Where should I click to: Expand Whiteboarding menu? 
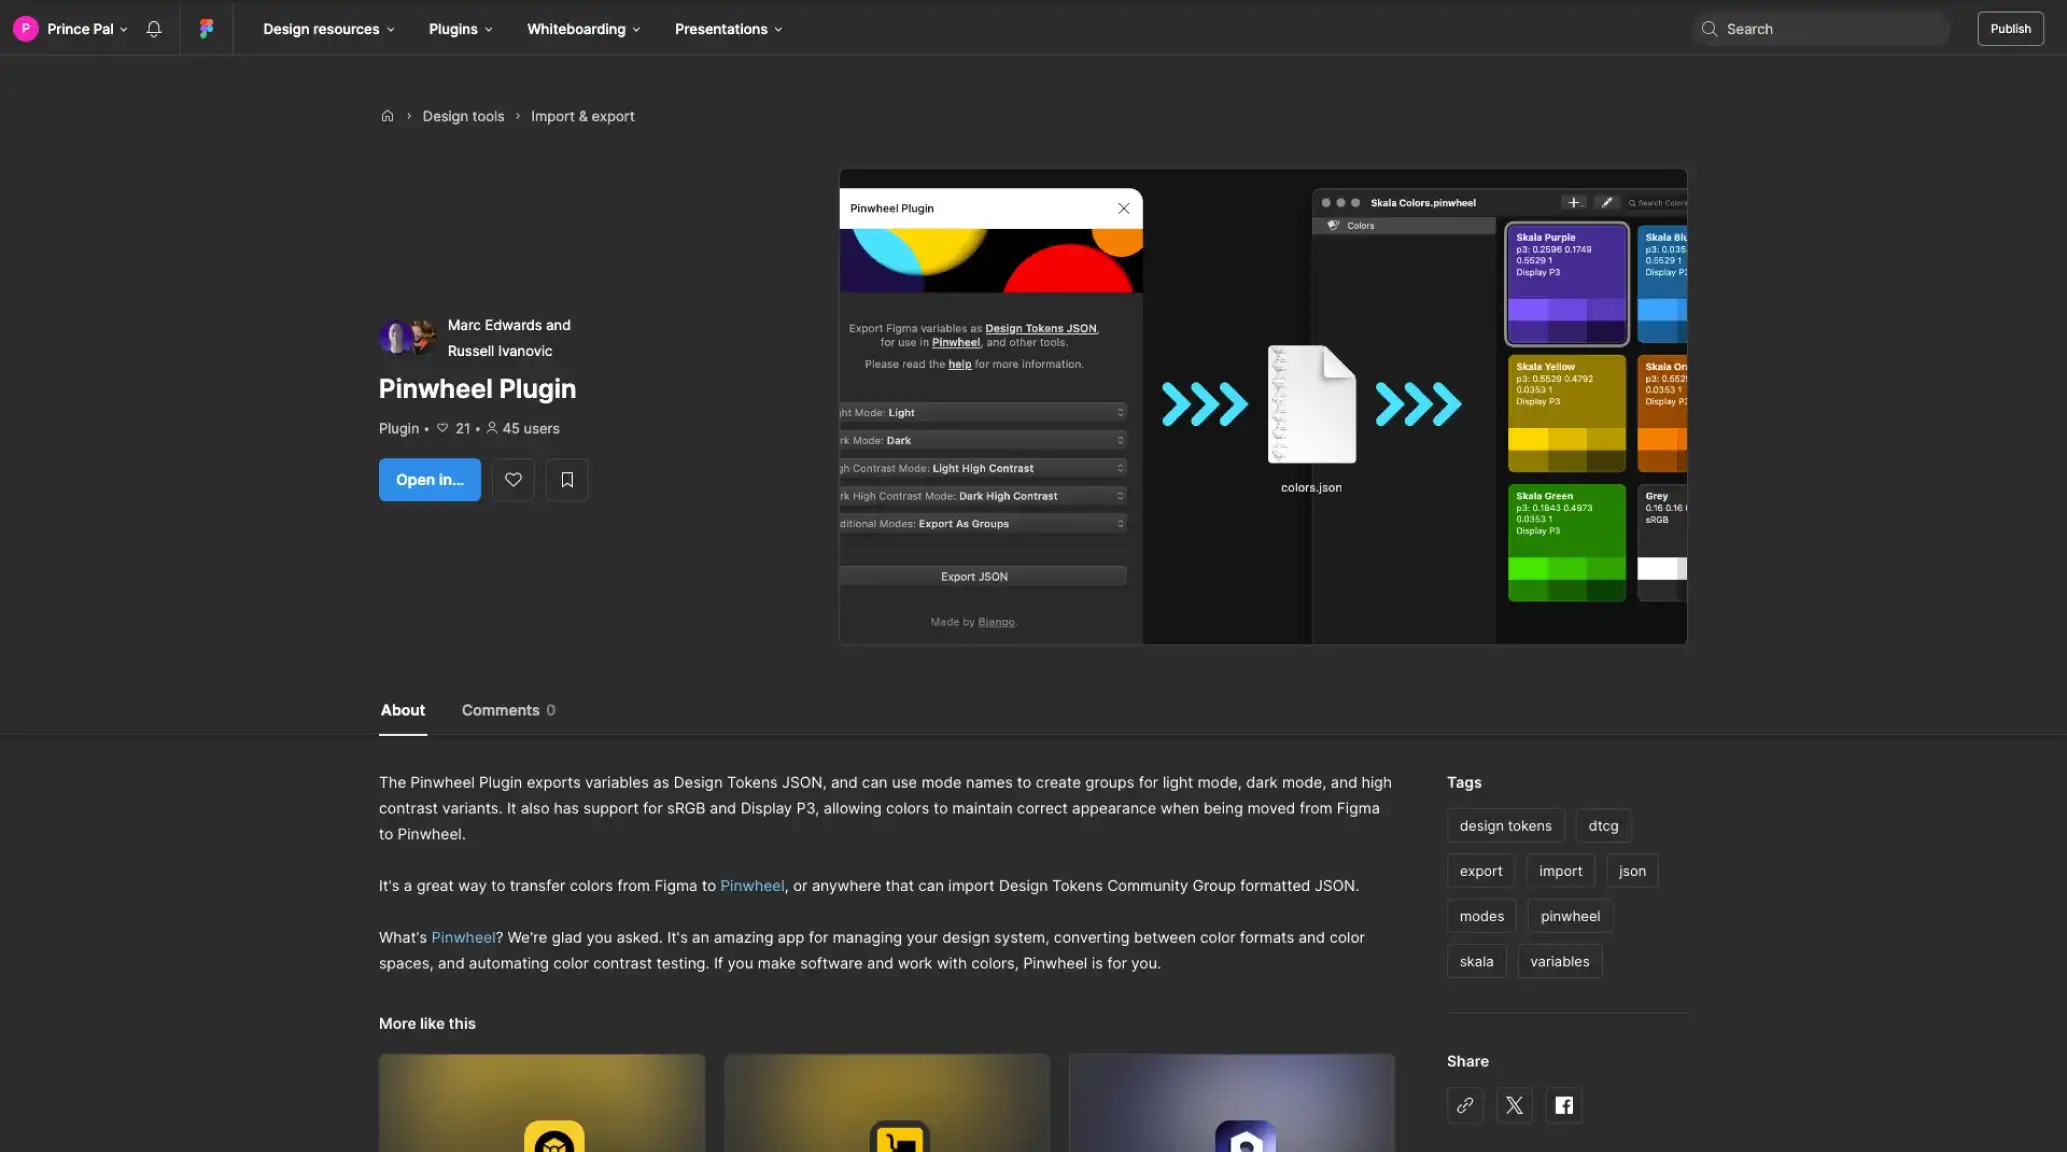click(584, 29)
